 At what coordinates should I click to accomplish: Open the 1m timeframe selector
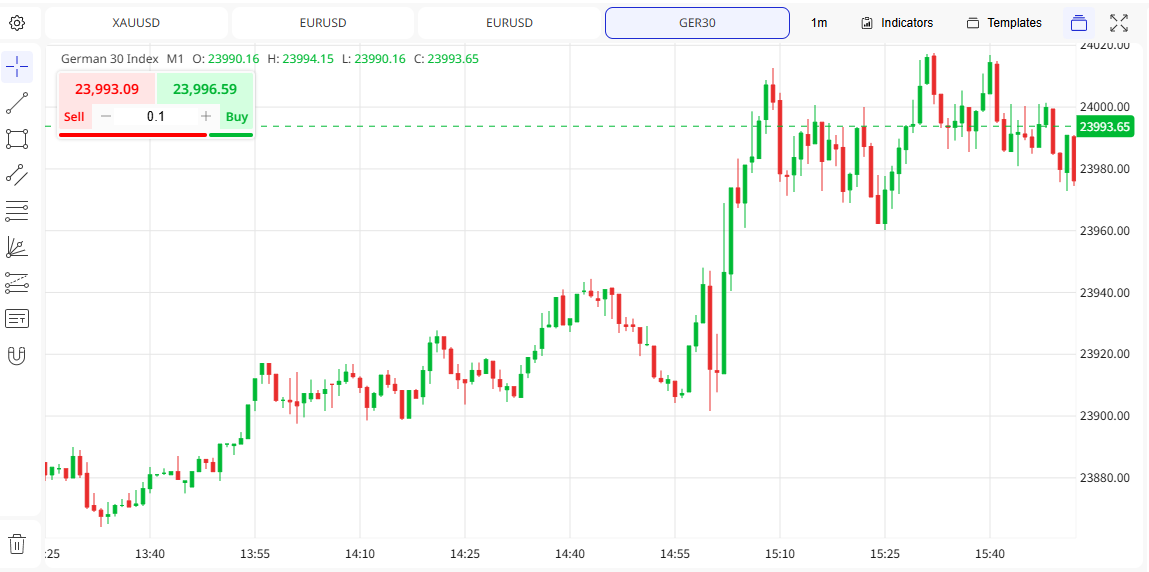tap(819, 23)
